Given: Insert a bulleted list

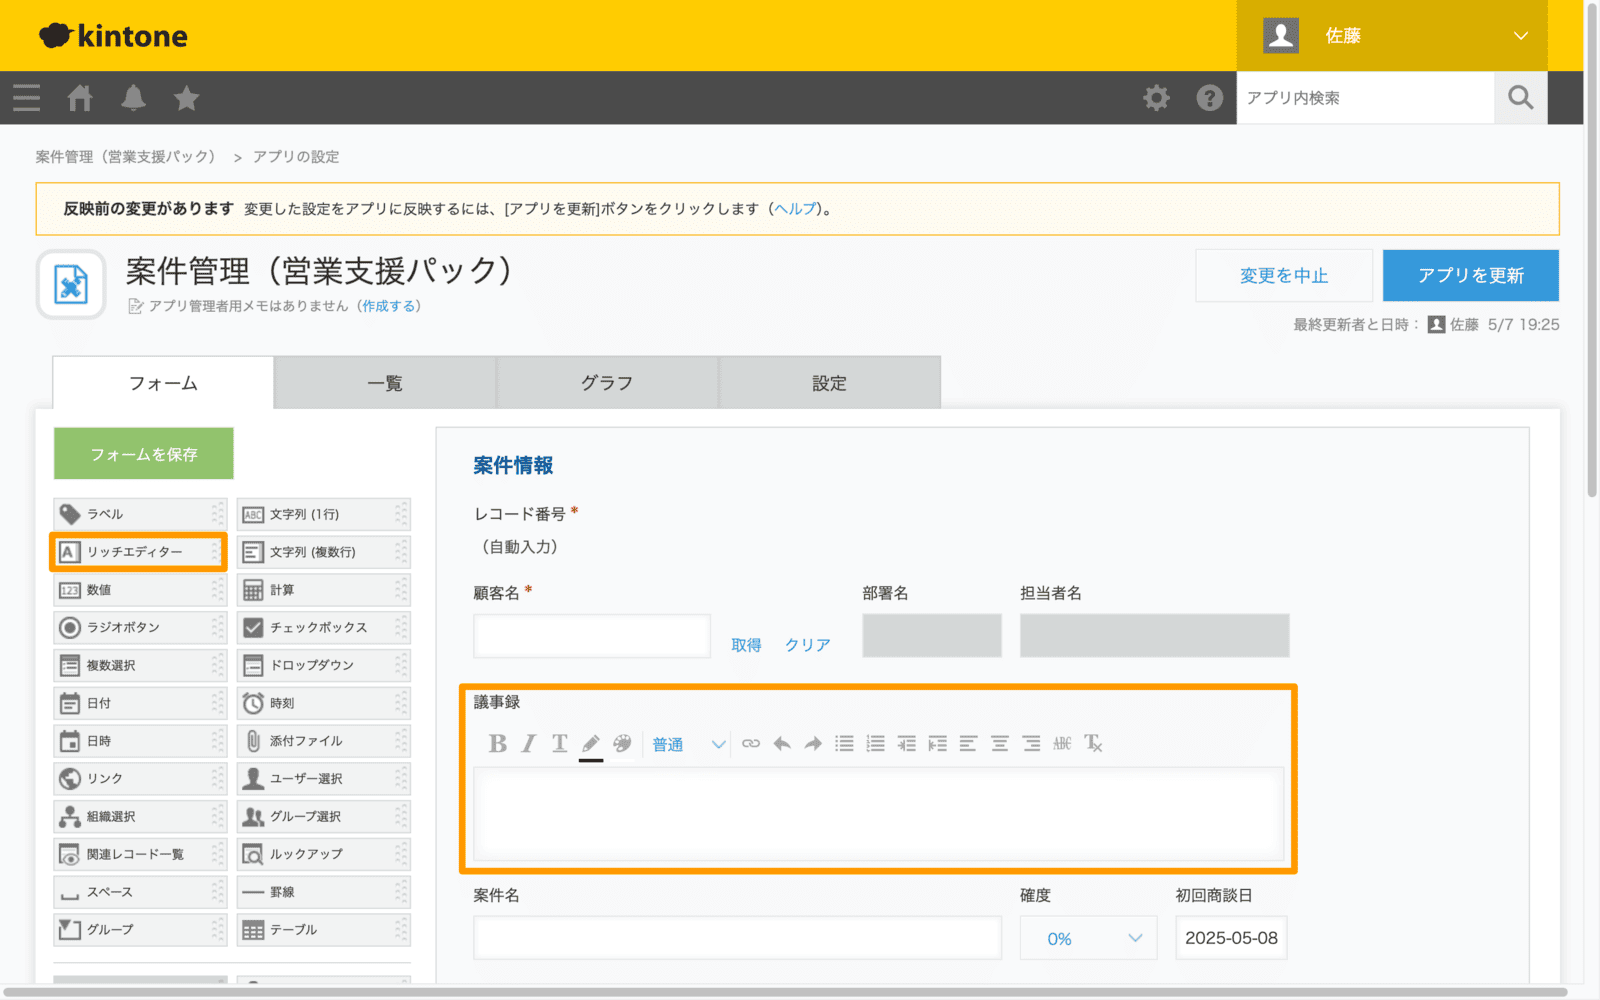Looking at the screenshot, I should (845, 743).
